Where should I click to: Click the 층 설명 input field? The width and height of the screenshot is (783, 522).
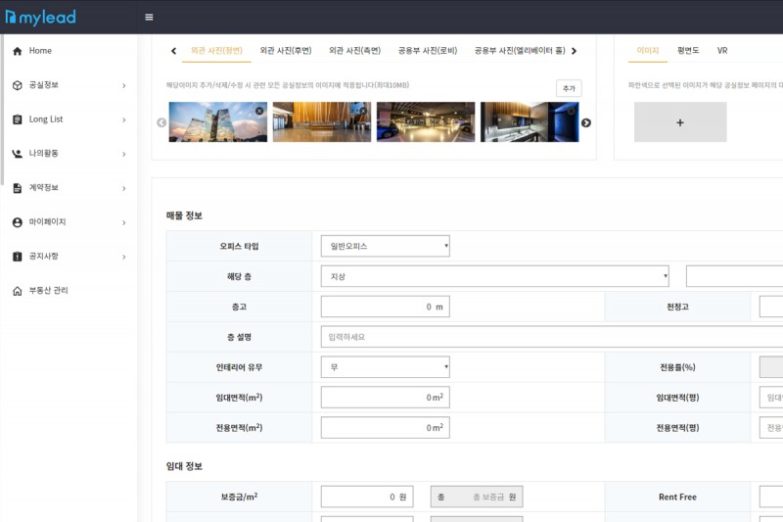coord(550,337)
